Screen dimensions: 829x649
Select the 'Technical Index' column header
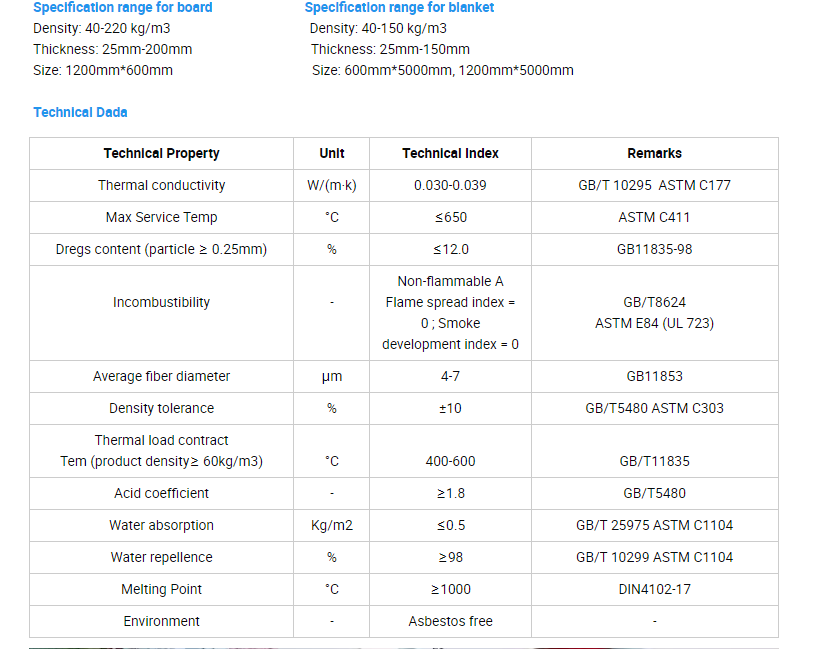coord(450,153)
